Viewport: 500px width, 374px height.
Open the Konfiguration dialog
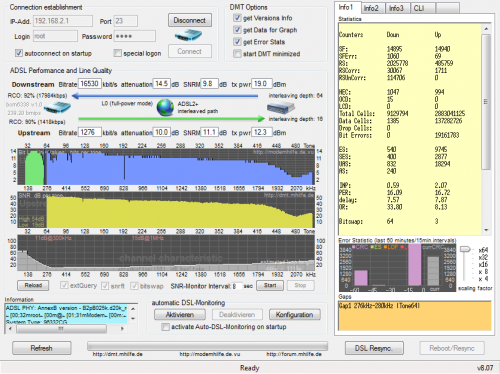tap(295, 315)
